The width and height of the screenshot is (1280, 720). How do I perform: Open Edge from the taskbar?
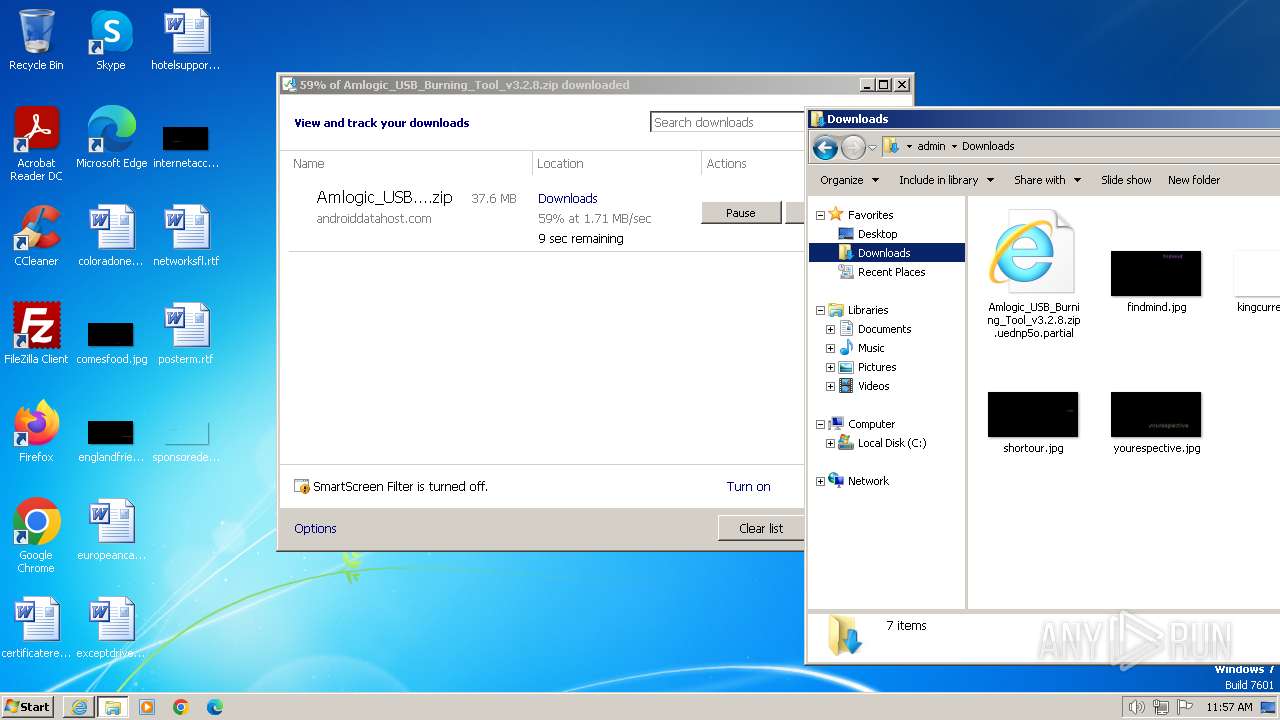(x=215, y=707)
